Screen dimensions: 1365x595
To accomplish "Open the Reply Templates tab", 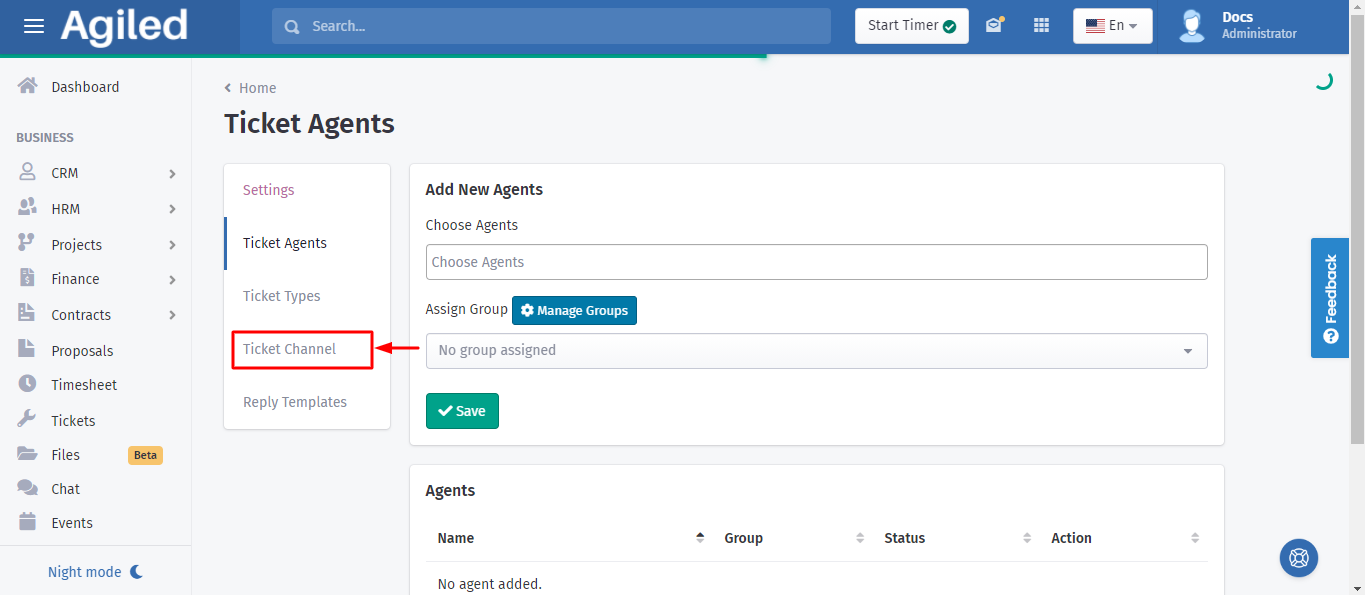I will click(x=295, y=402).
